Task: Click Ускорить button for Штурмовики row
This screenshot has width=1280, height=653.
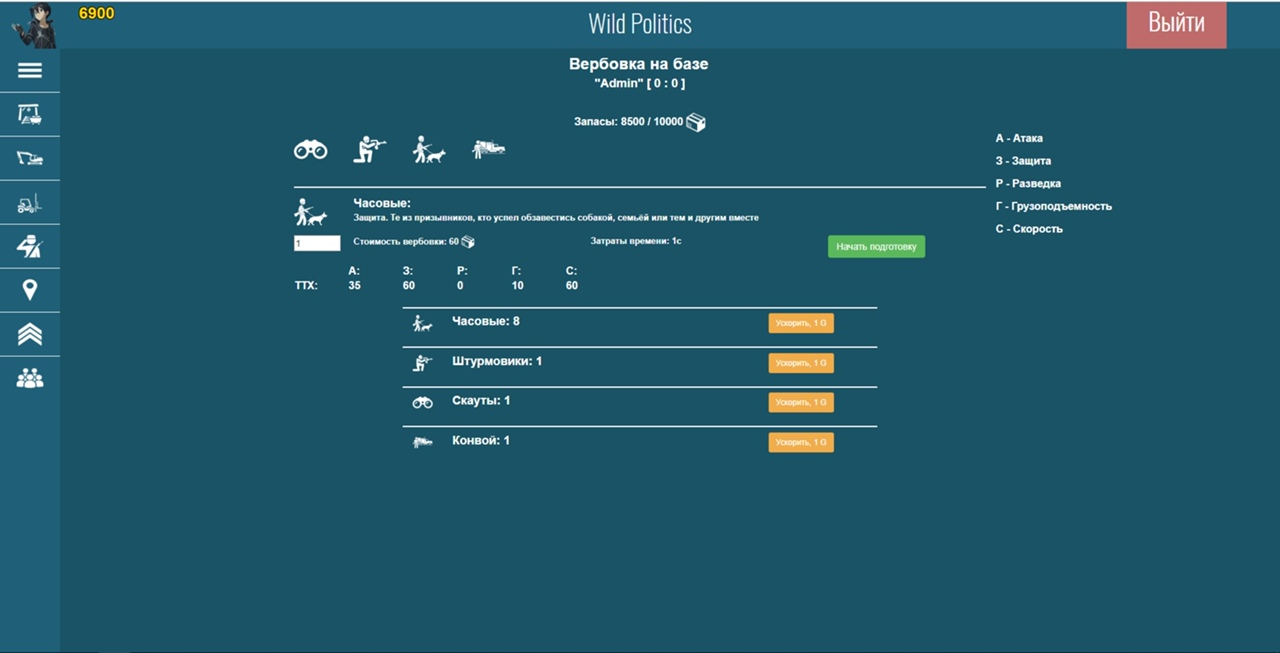Action: click(x=801, y=363)
